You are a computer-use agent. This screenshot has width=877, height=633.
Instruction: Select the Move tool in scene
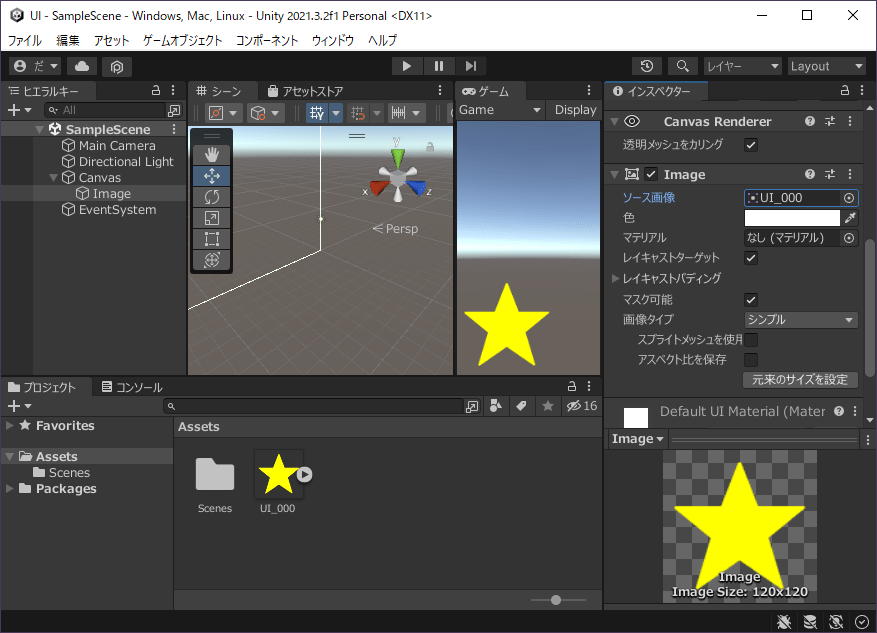click(211, 176)
